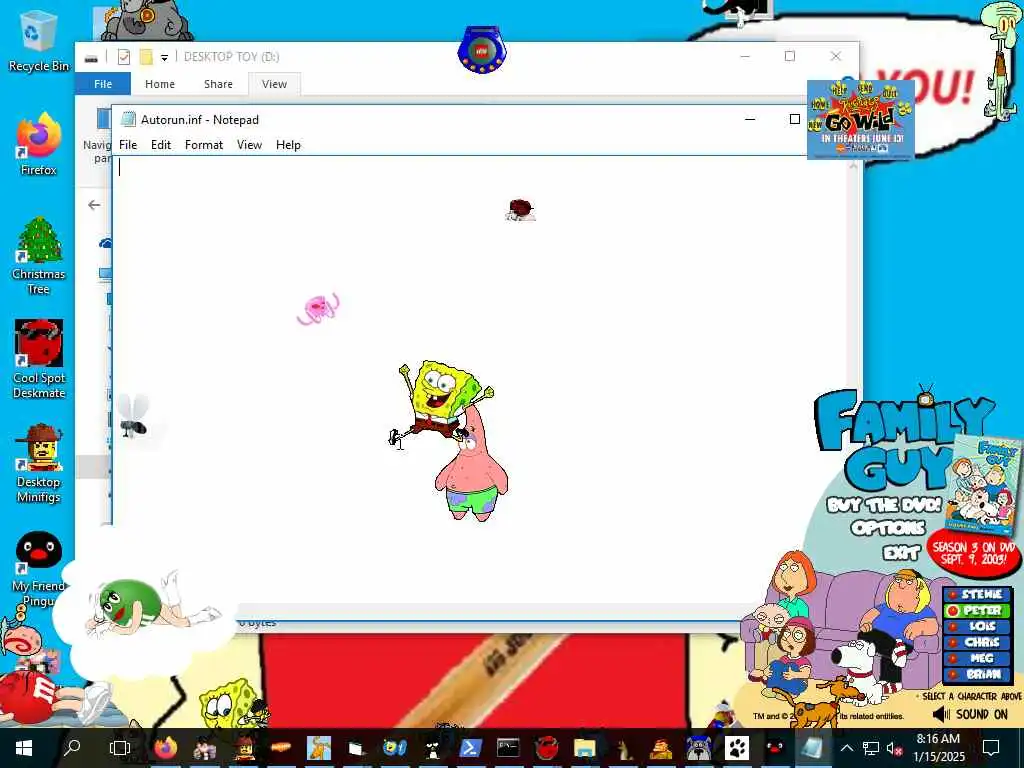Launch Firefox from the desktop shortcut
This screenshot has width=1024, height=768.
(x=38, y=145)
